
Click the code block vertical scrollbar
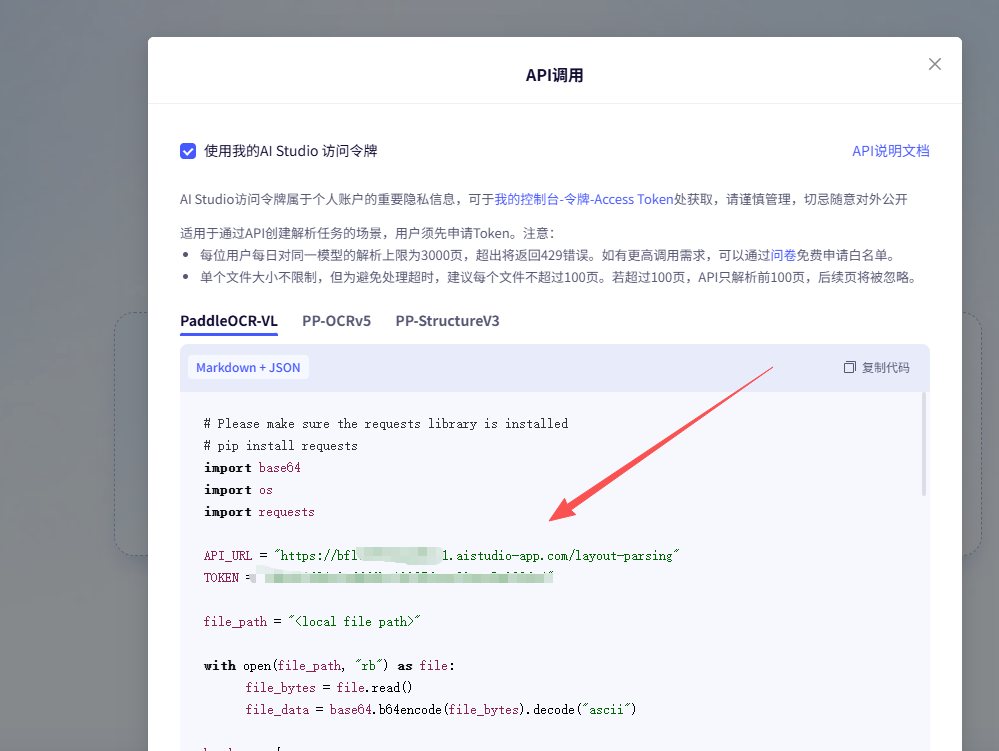coord(923,445)
